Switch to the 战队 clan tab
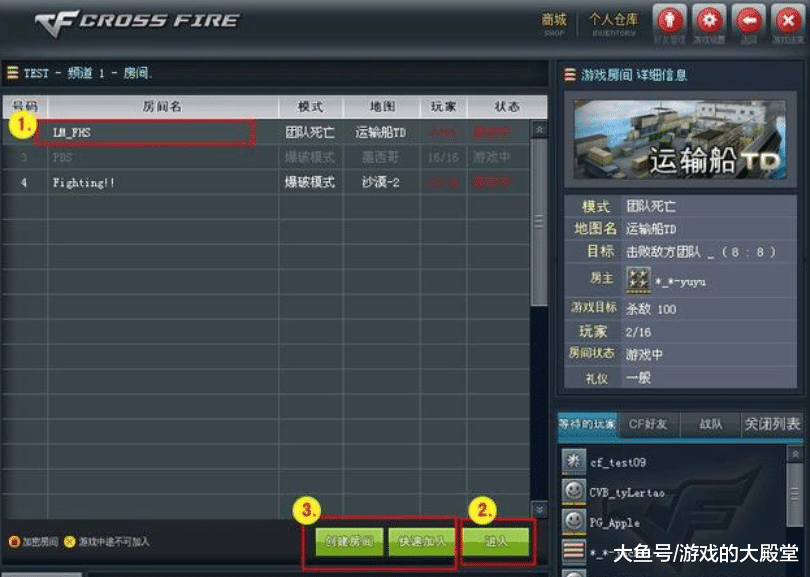 [x=711, y=425]
